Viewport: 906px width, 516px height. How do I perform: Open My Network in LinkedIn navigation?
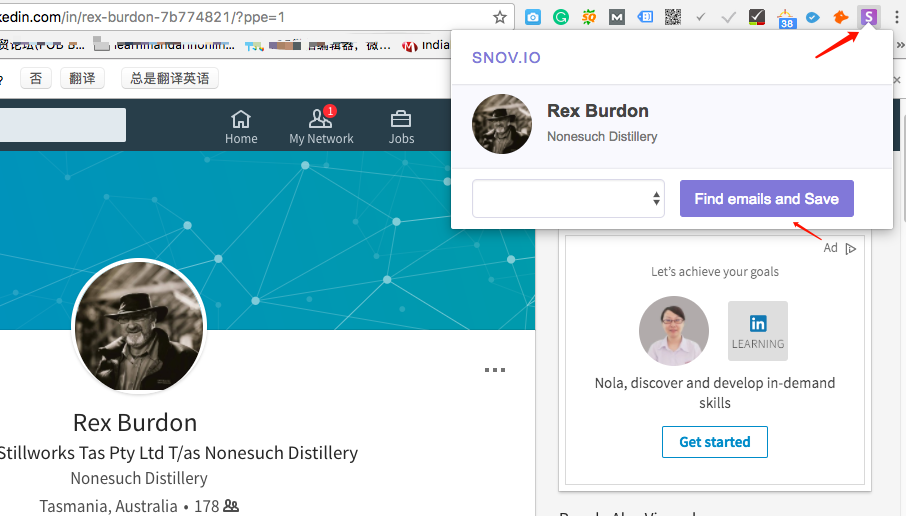coord(321,127)
